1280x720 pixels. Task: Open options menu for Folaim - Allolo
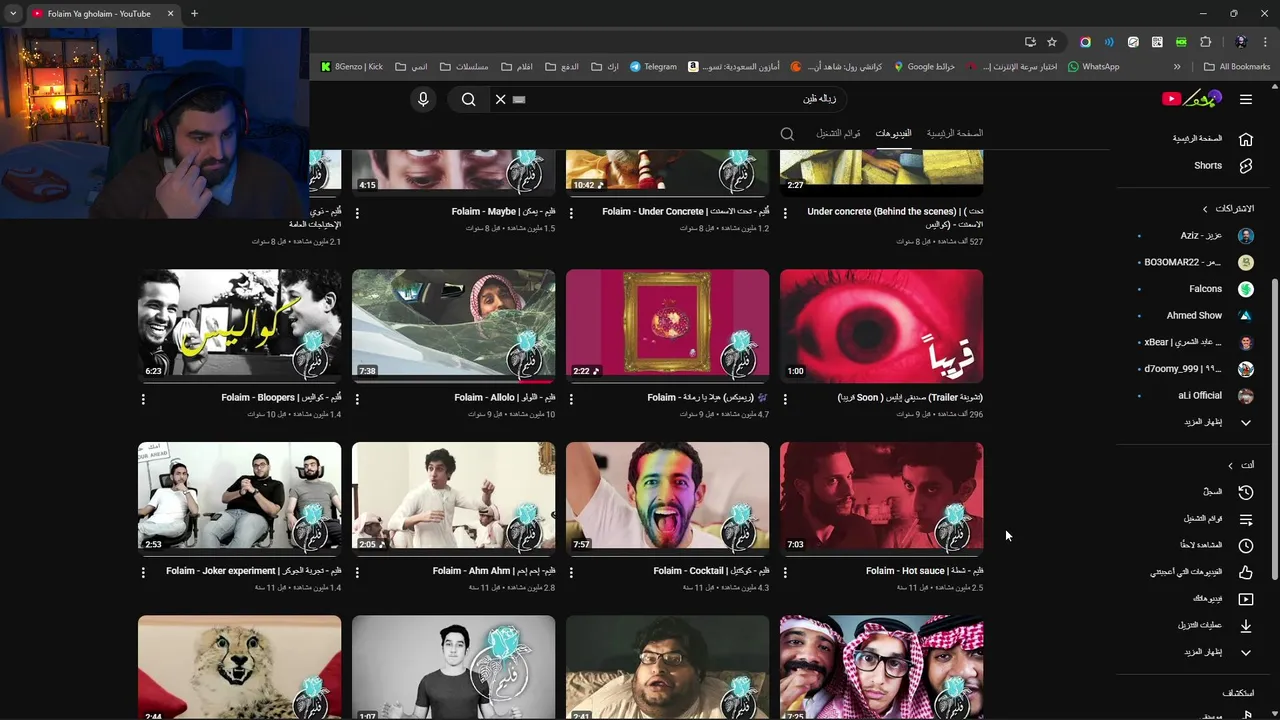pyautogui.click(x=357, y=399)
